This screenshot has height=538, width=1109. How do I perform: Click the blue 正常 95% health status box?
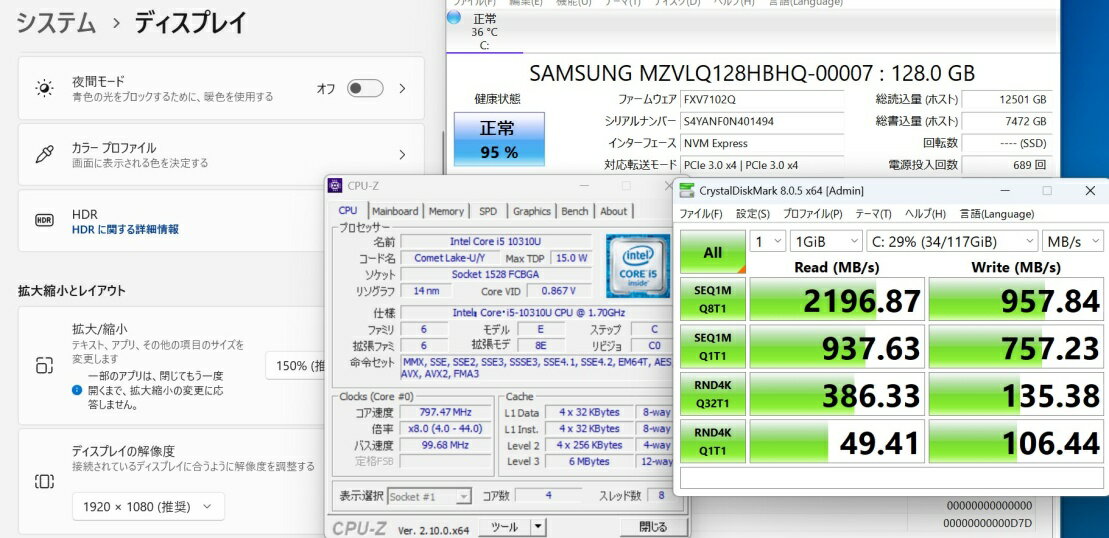tap(499, 139)
